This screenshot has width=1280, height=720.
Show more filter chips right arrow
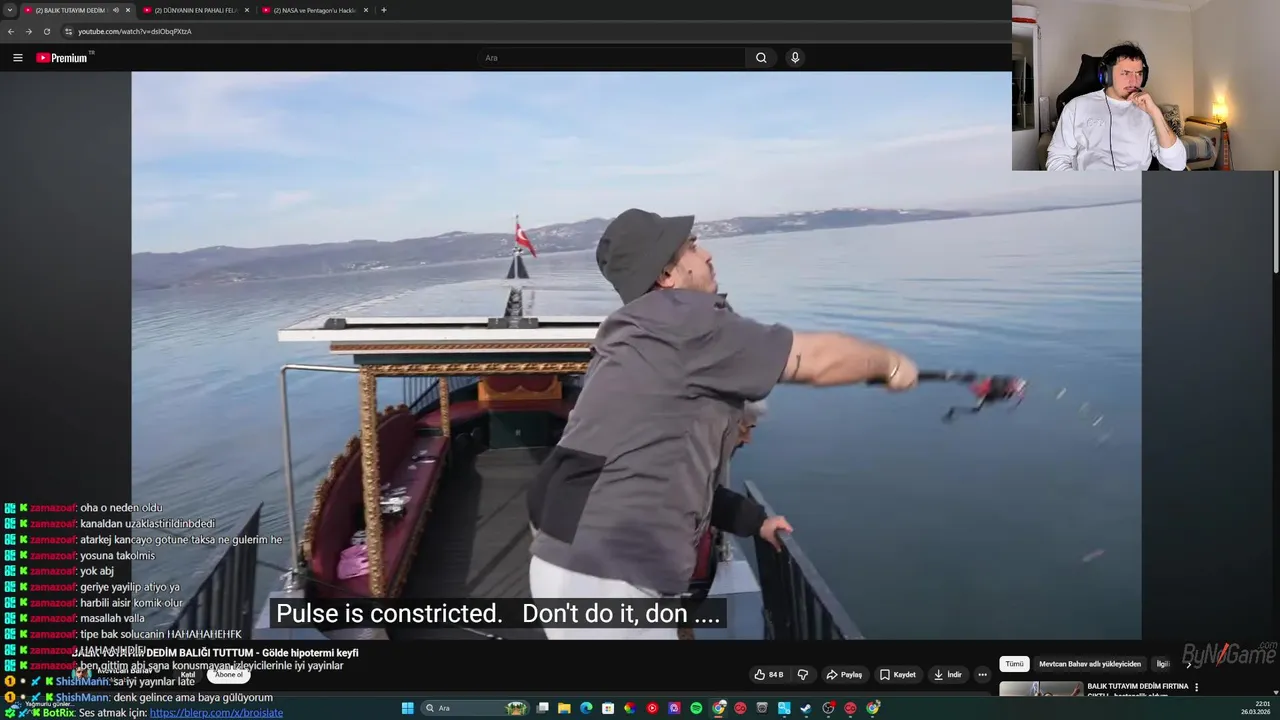click(x=1189, y=664)
